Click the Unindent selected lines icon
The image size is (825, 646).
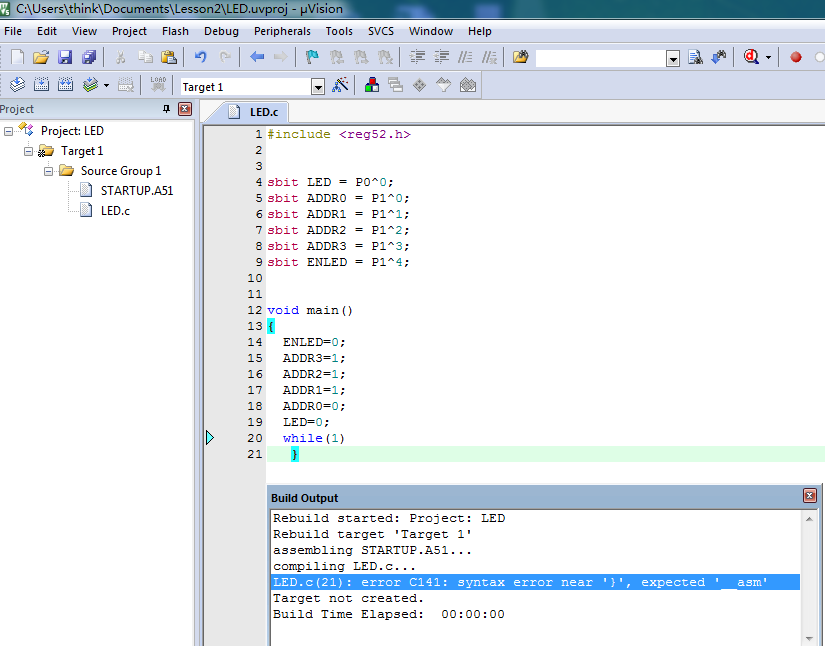[441, 57]
